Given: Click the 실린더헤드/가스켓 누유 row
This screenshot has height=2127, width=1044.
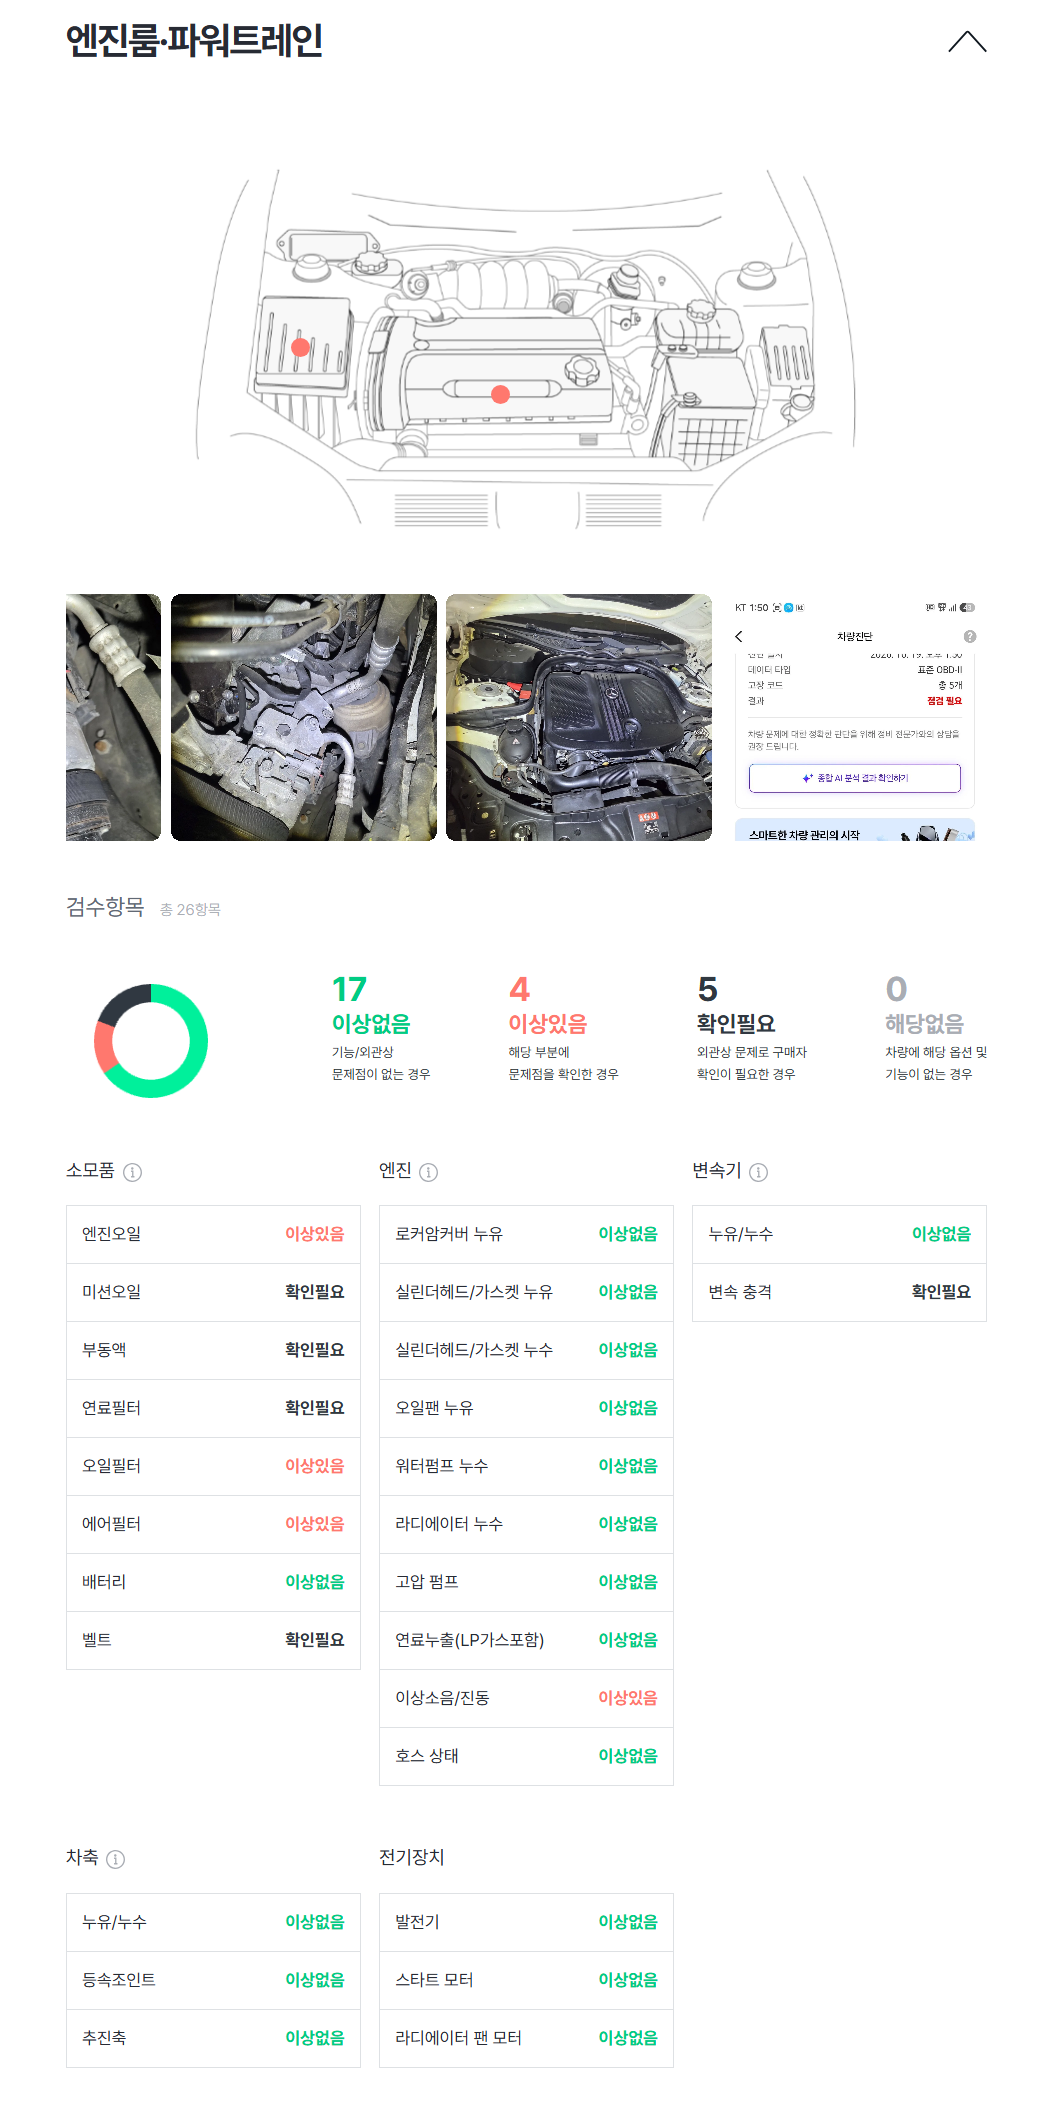Looking at the screenshot, I should [526, 1292].
